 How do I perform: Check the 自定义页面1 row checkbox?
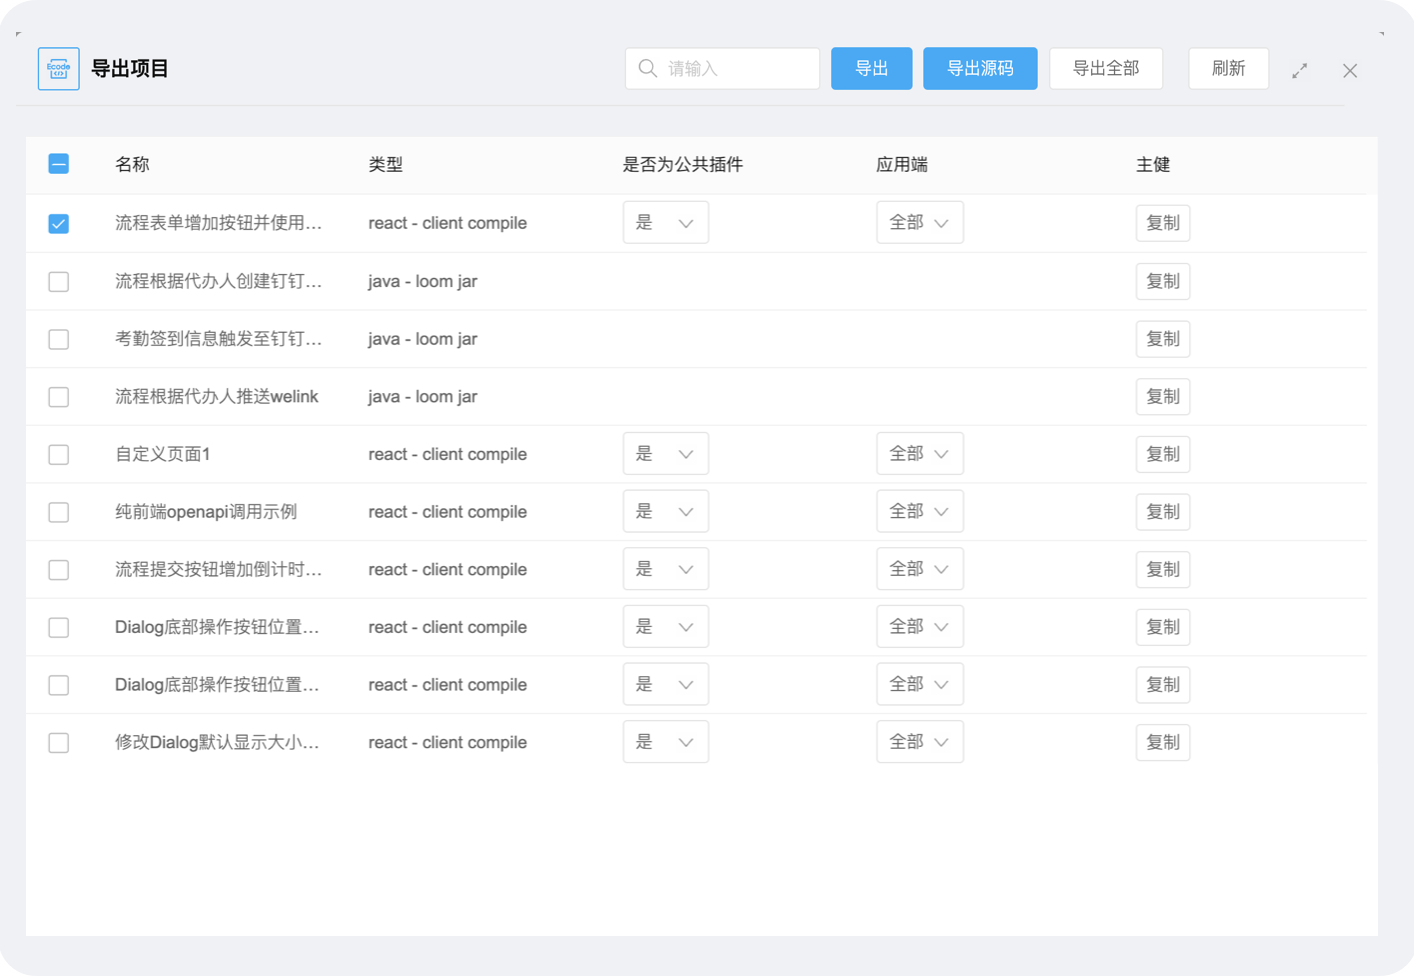point(59,454)
